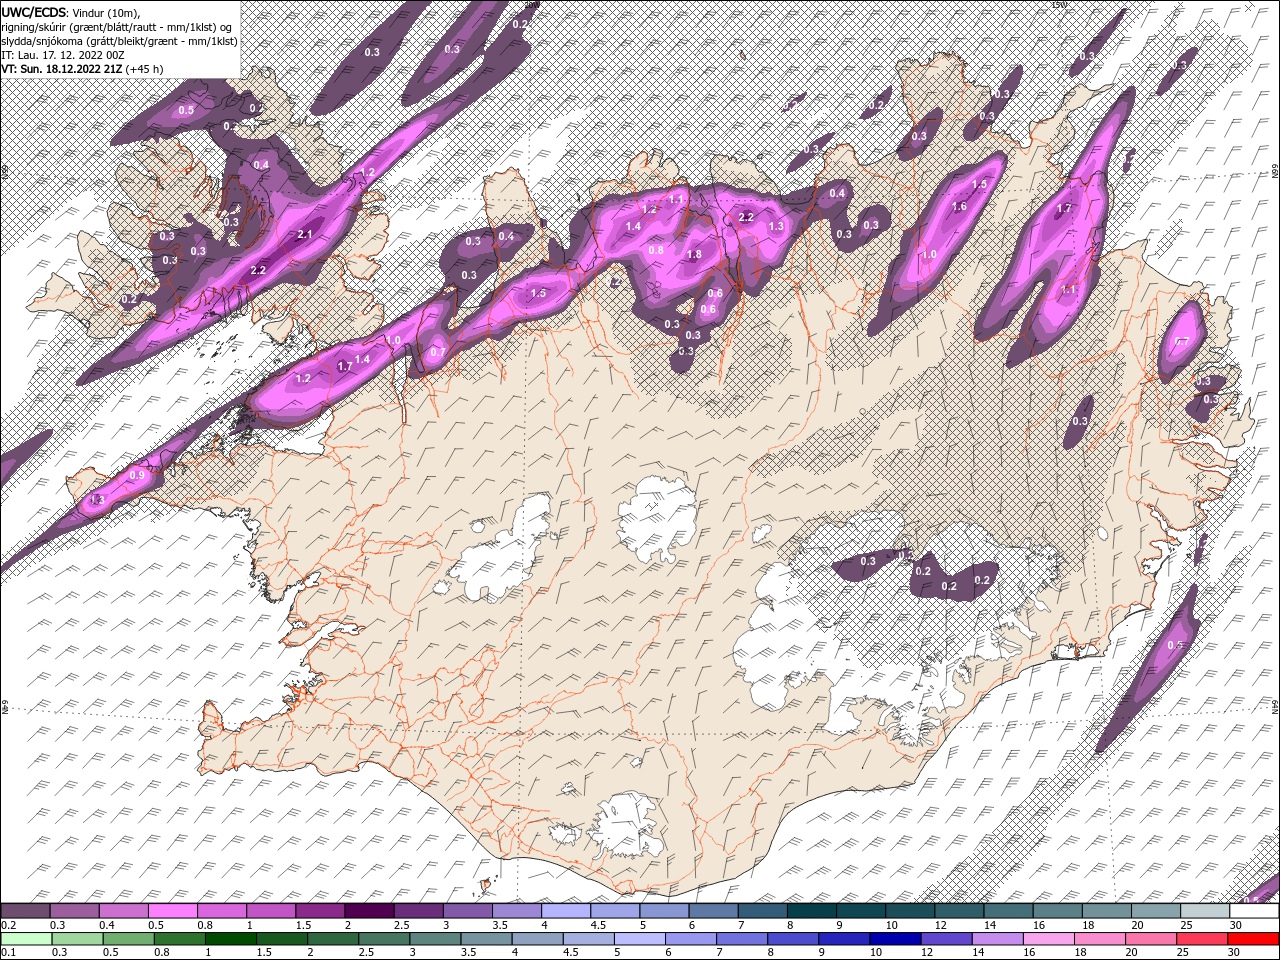Viewport: 1280px width, 960px height.
Task: Select the red-pink 25 swatch, lower legend row
Action: coord(1202,939)
